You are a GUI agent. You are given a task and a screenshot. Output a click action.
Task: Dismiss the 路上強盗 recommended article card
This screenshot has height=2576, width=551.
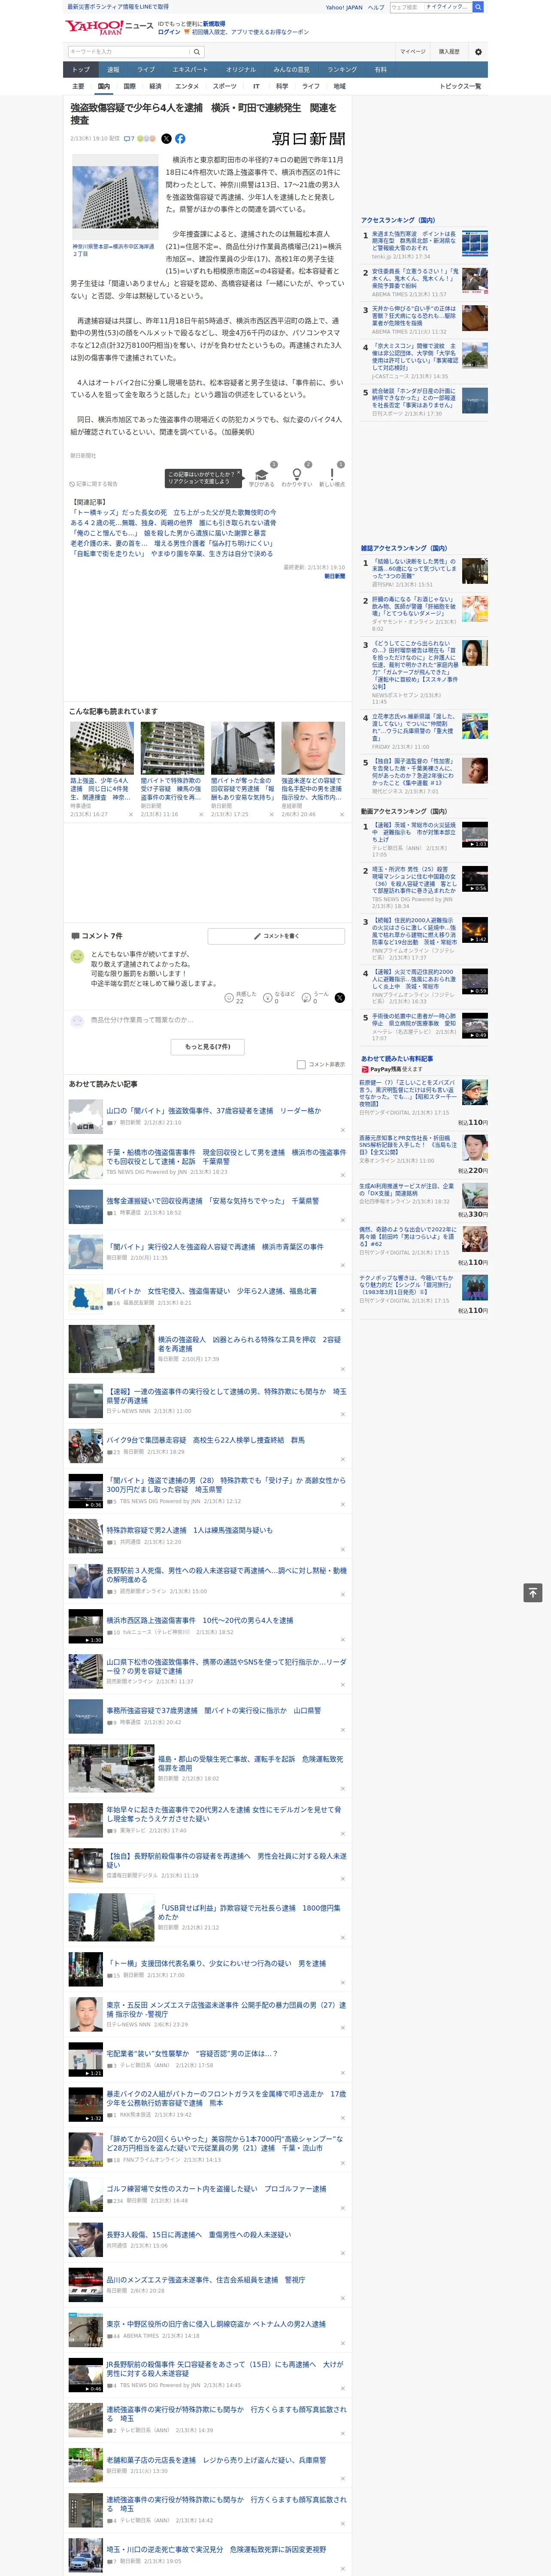coord(130,814)
